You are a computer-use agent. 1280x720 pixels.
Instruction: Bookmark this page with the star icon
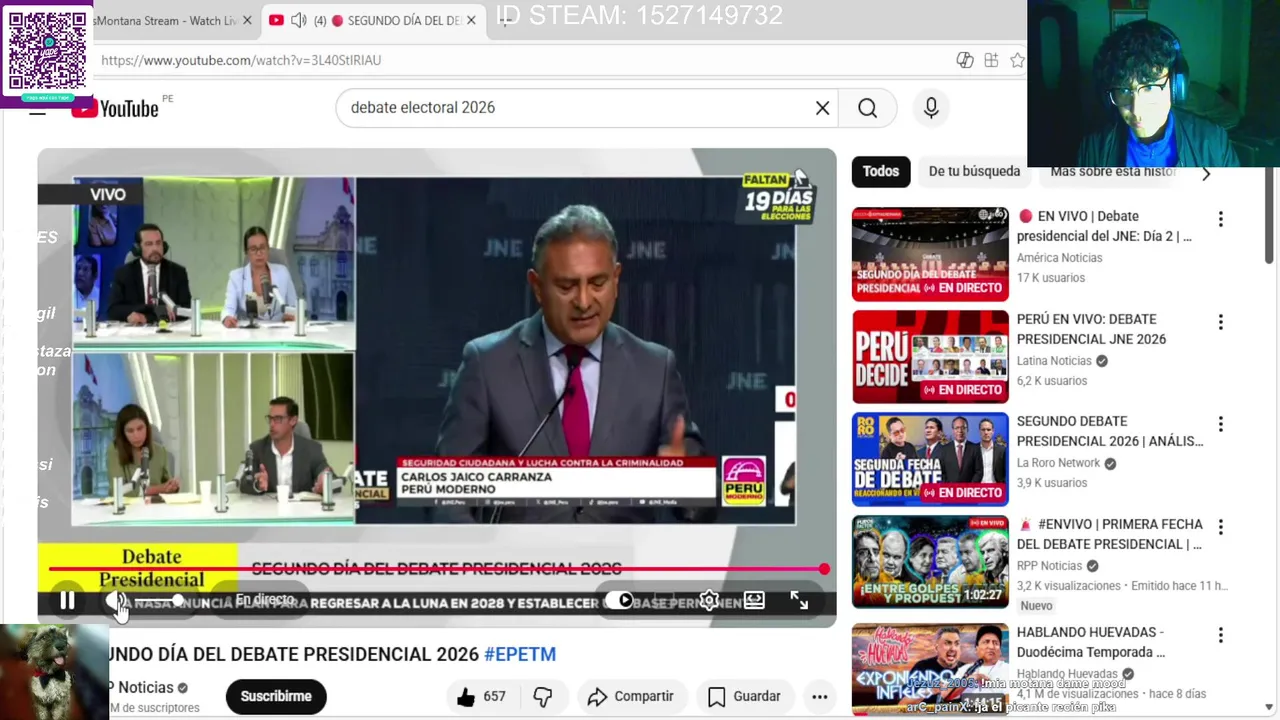pos(1017,60)
